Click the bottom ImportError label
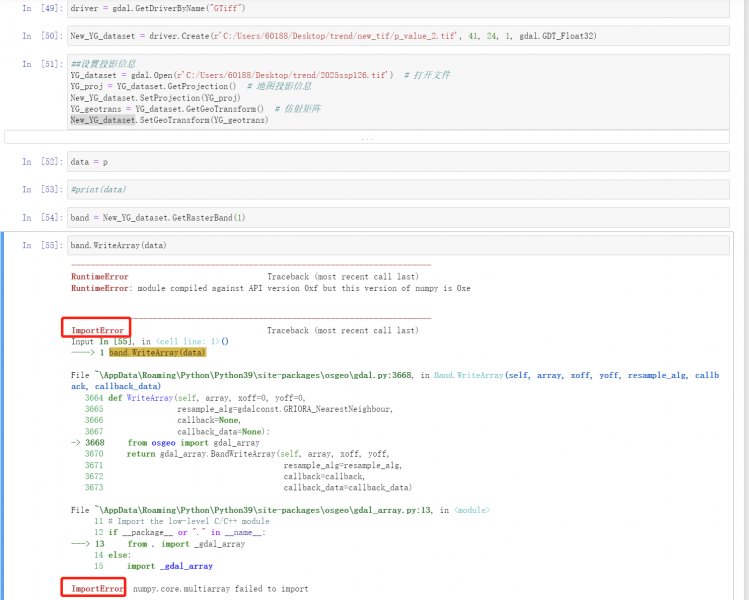This screenshot has width=749, height=600. click(x=97, y=589)
